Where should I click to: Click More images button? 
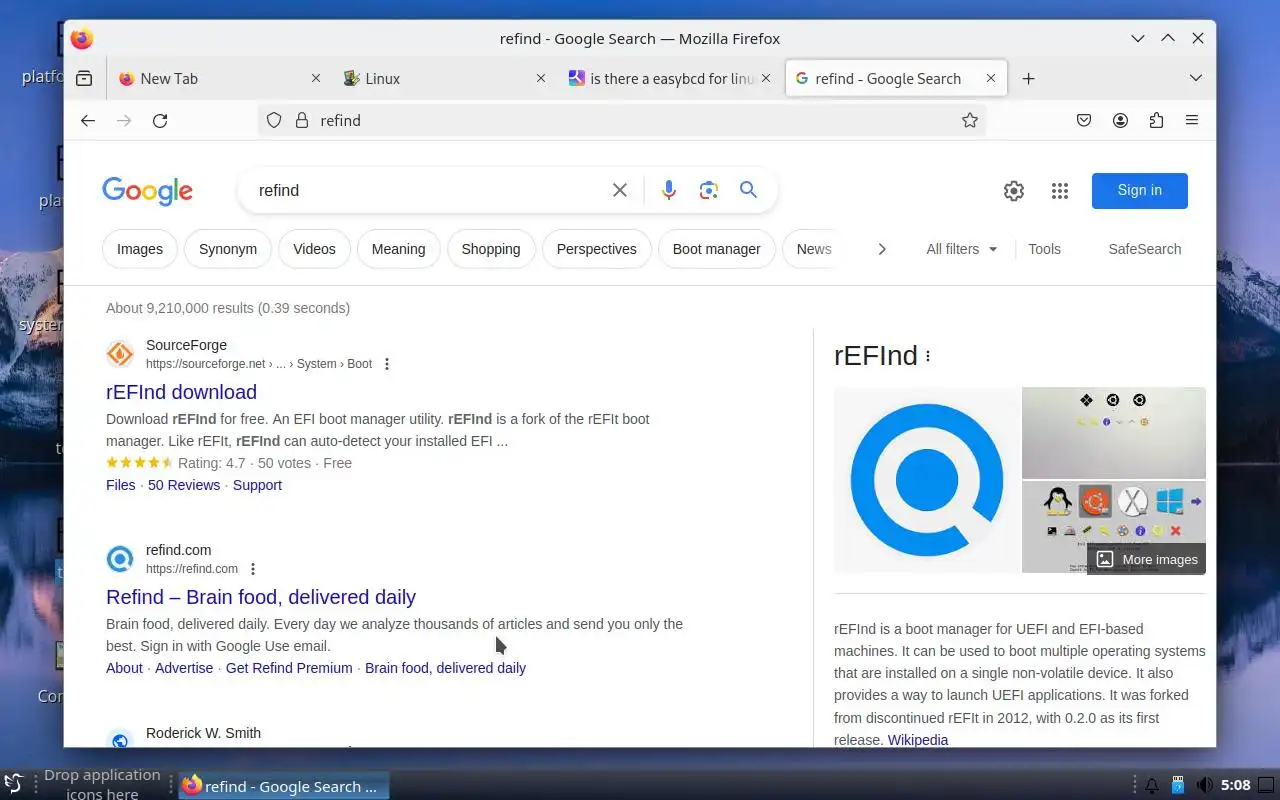pos(1146,559)
